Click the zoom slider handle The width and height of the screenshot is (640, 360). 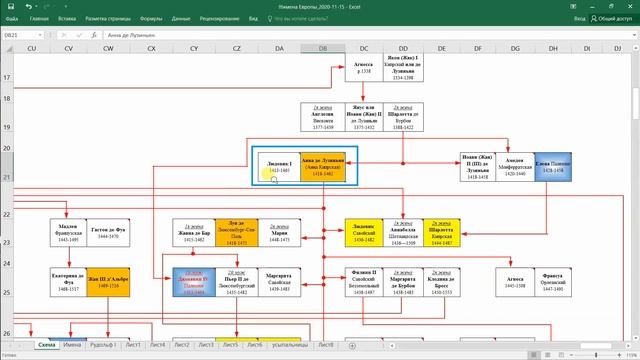pyautogui.click(x=596, y=355)
